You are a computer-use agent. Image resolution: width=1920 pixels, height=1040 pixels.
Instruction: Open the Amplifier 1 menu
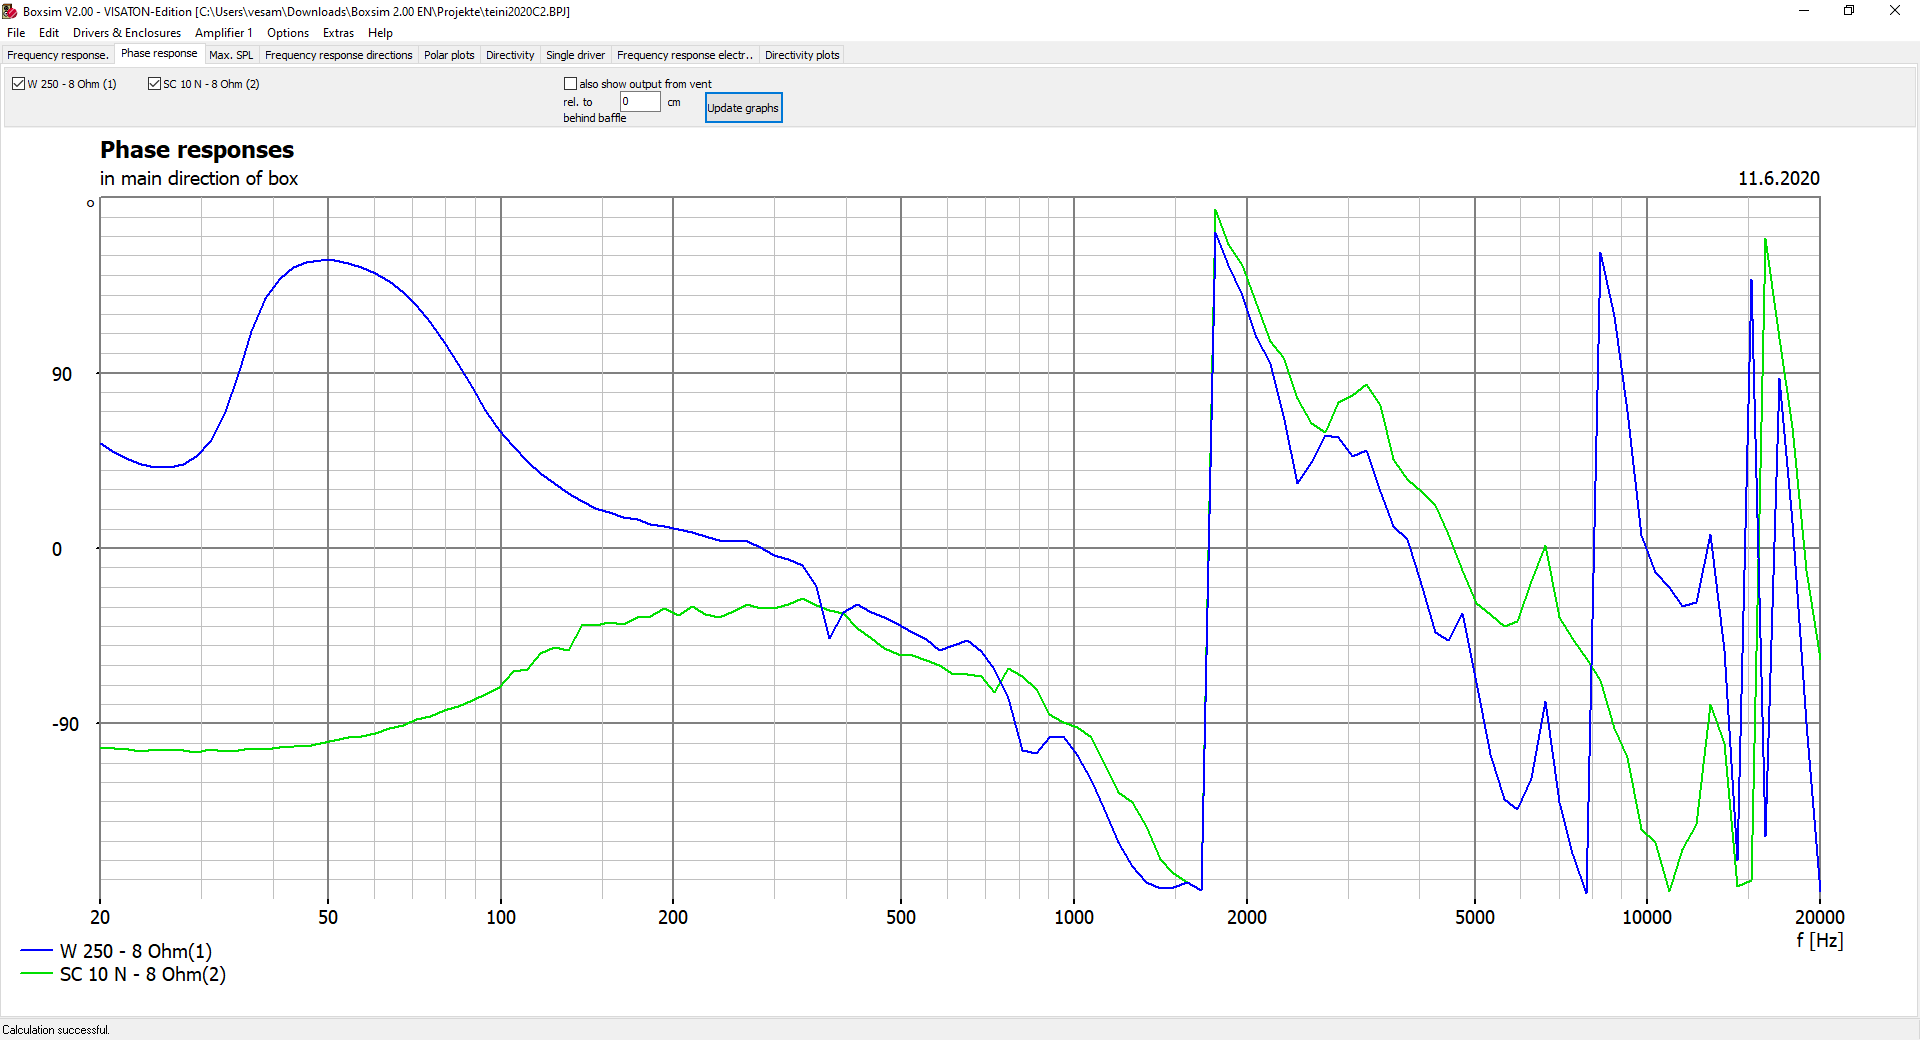pyautogui.click(x=224, y=33)
